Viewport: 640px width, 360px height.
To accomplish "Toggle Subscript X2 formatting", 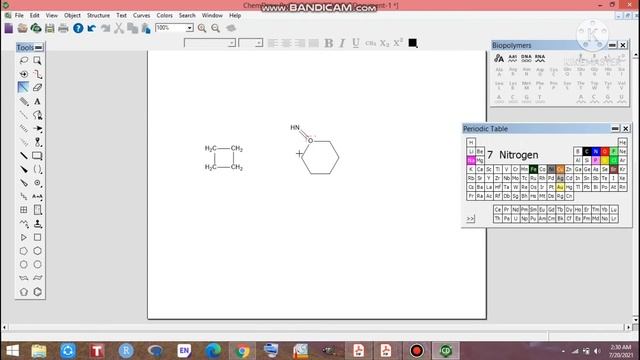I will tap(384, 43).
